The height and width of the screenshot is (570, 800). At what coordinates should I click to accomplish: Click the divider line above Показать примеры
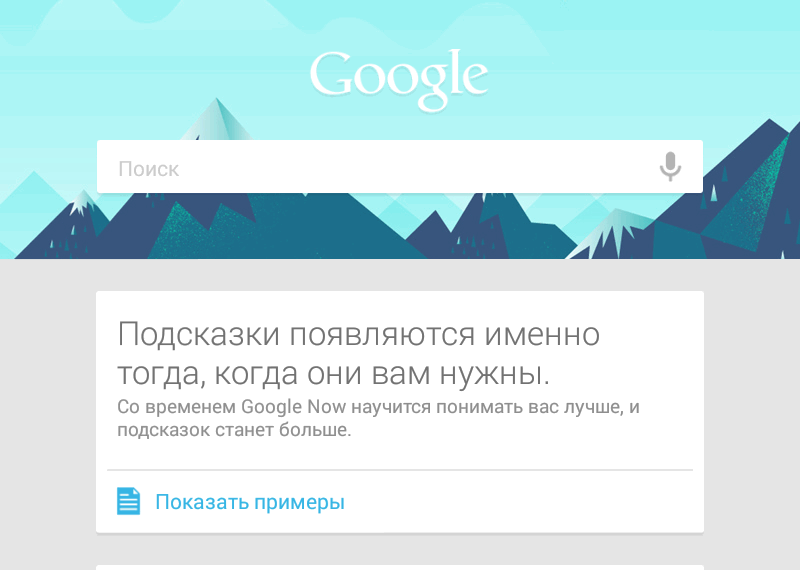tap(400, 469)
